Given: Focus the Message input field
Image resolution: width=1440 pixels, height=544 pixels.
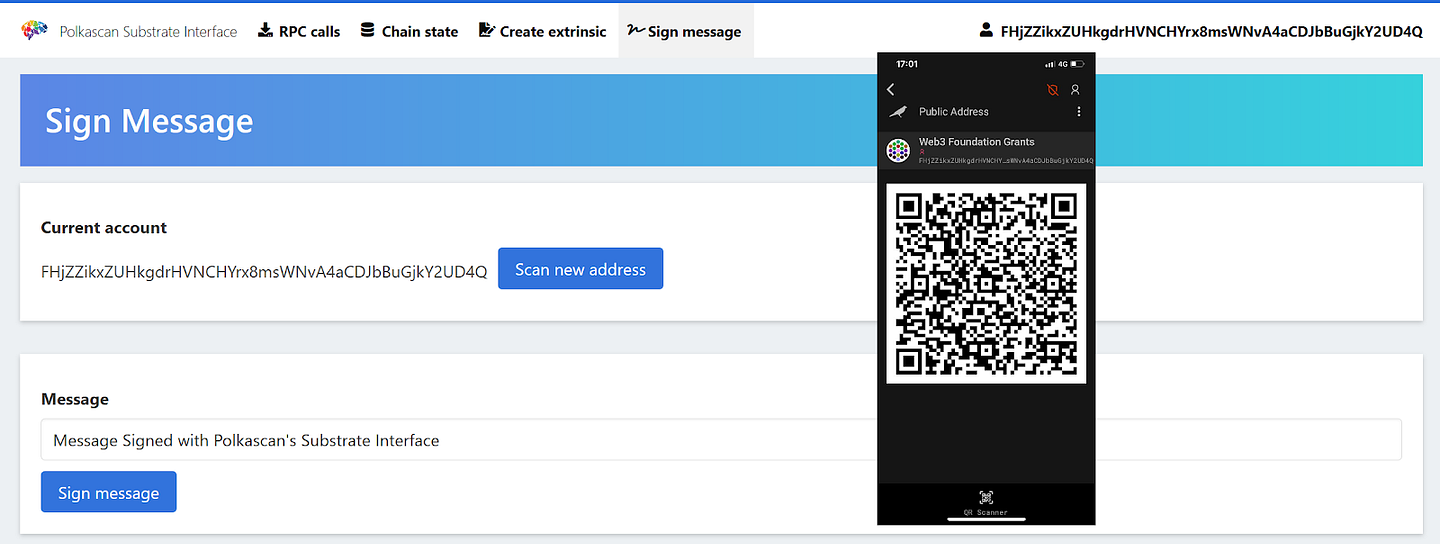Looking at the screenshot, I should (x=721, y=440).
